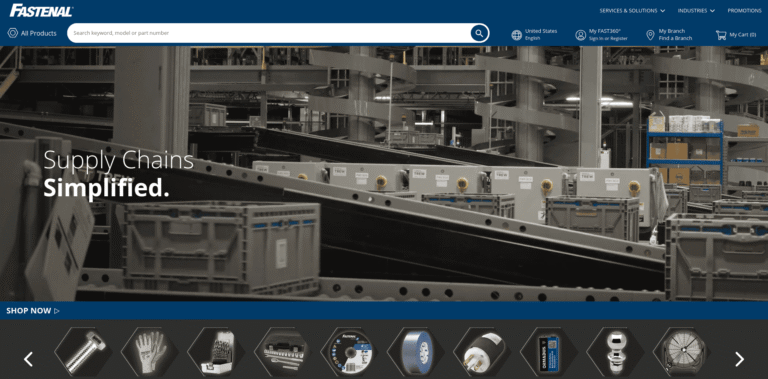Viewport: 768px width, 379px height.
Task: Open the shopping cart icon
Action: coord(720,35)
